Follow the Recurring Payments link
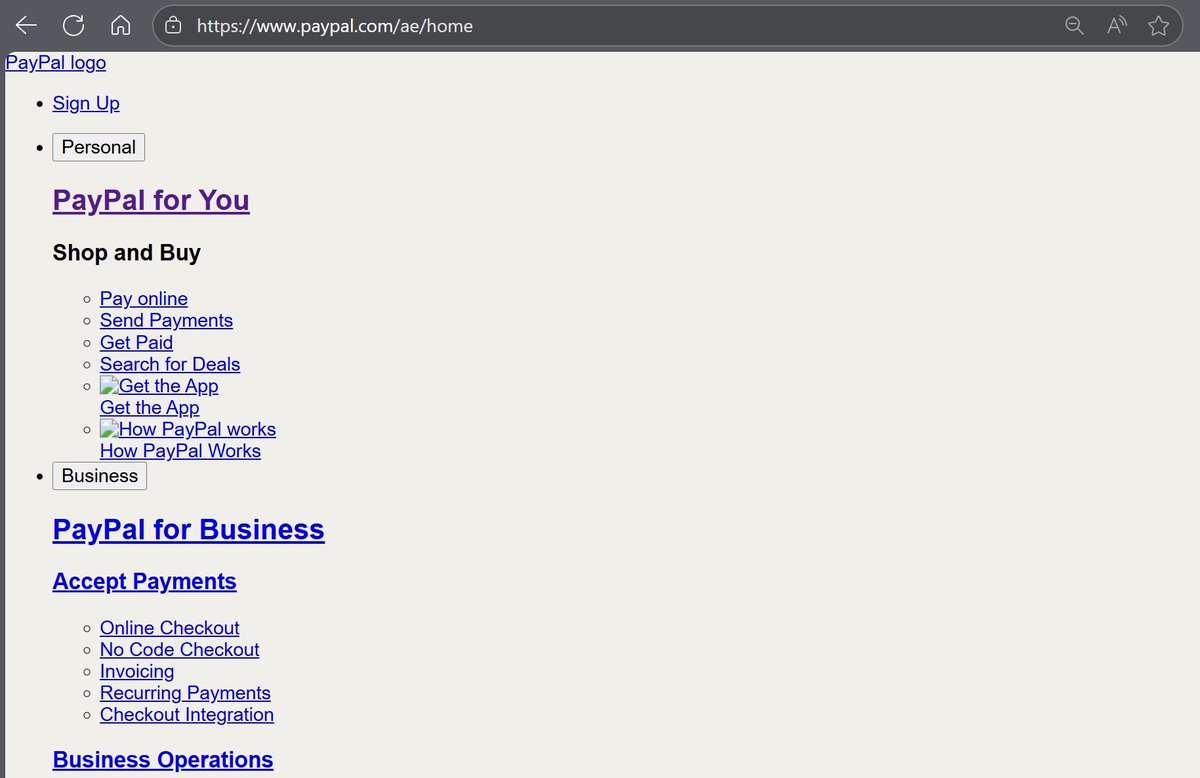Image resolution: width=1200 pixels, height=778 pixels. [x=185, y=693]
